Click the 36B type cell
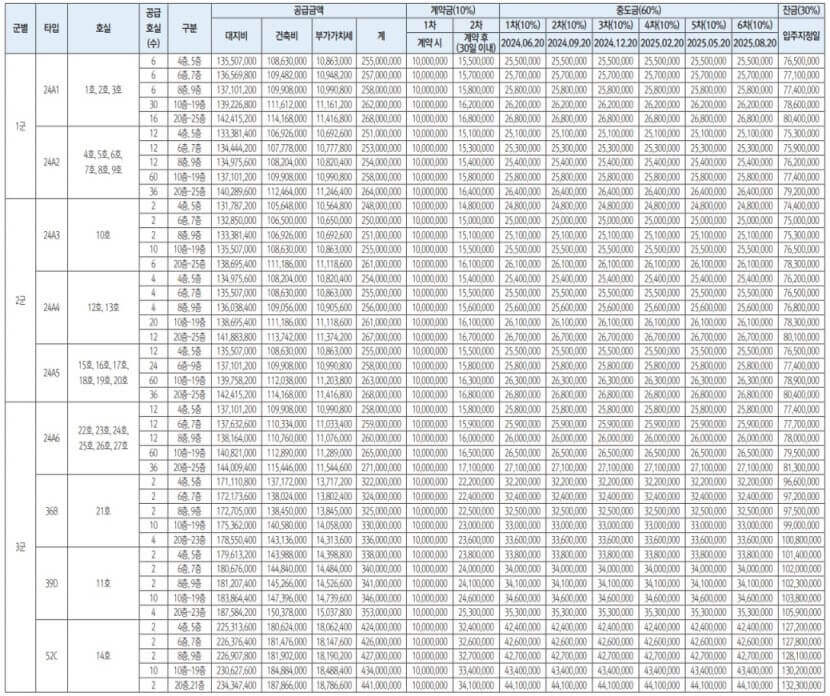 click(52, 511)
